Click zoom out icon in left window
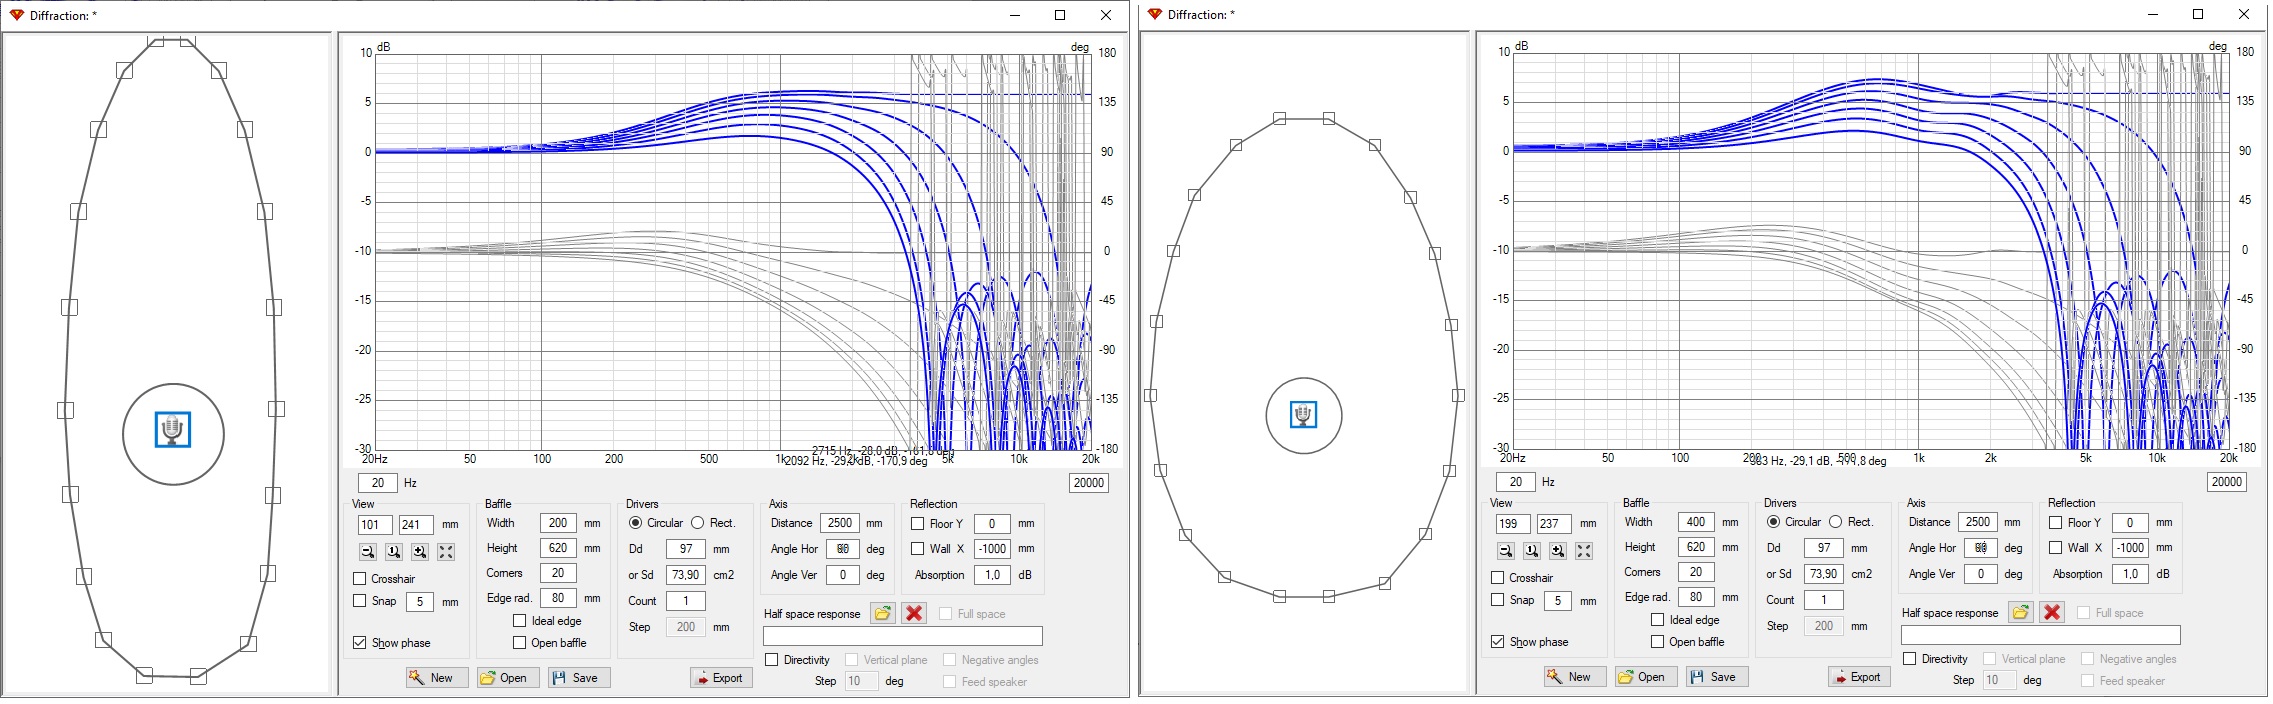The image size is (2273, 704). 368,552
